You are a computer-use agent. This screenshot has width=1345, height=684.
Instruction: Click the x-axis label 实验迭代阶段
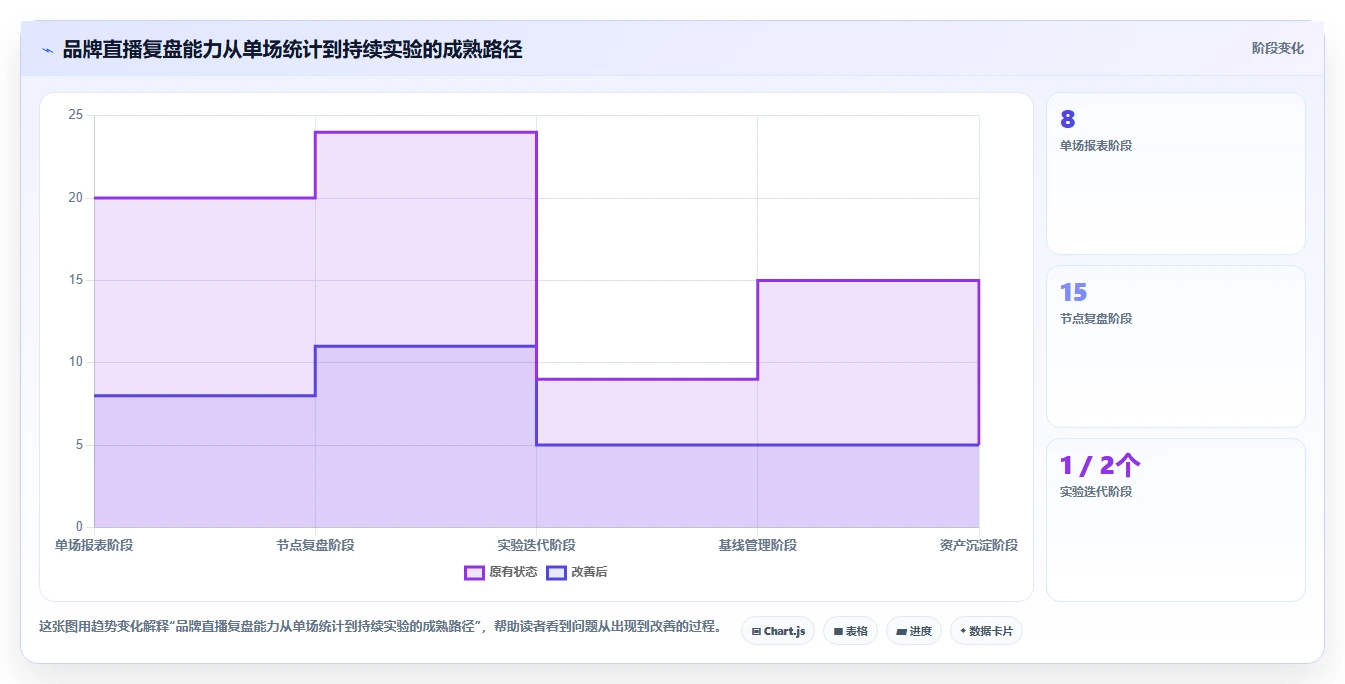(536, 545)
